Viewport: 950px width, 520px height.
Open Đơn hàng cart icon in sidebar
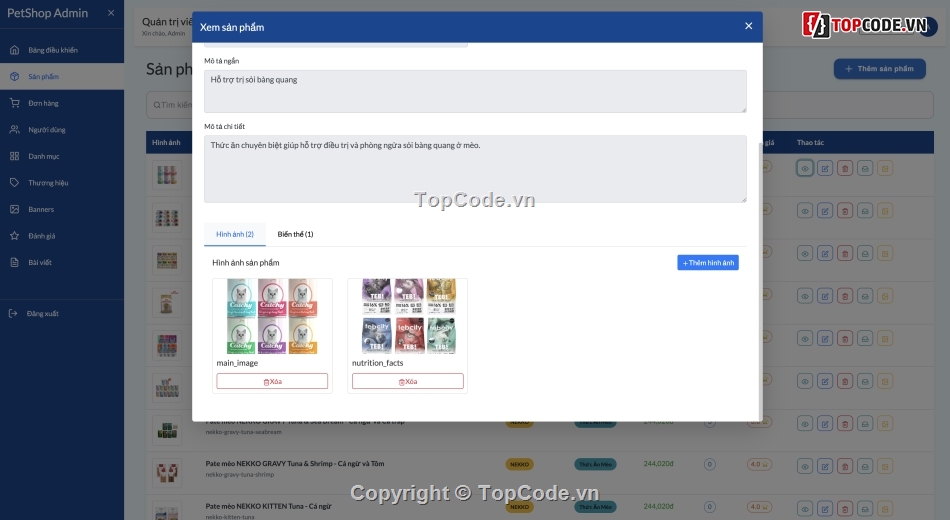pos(15,103)
